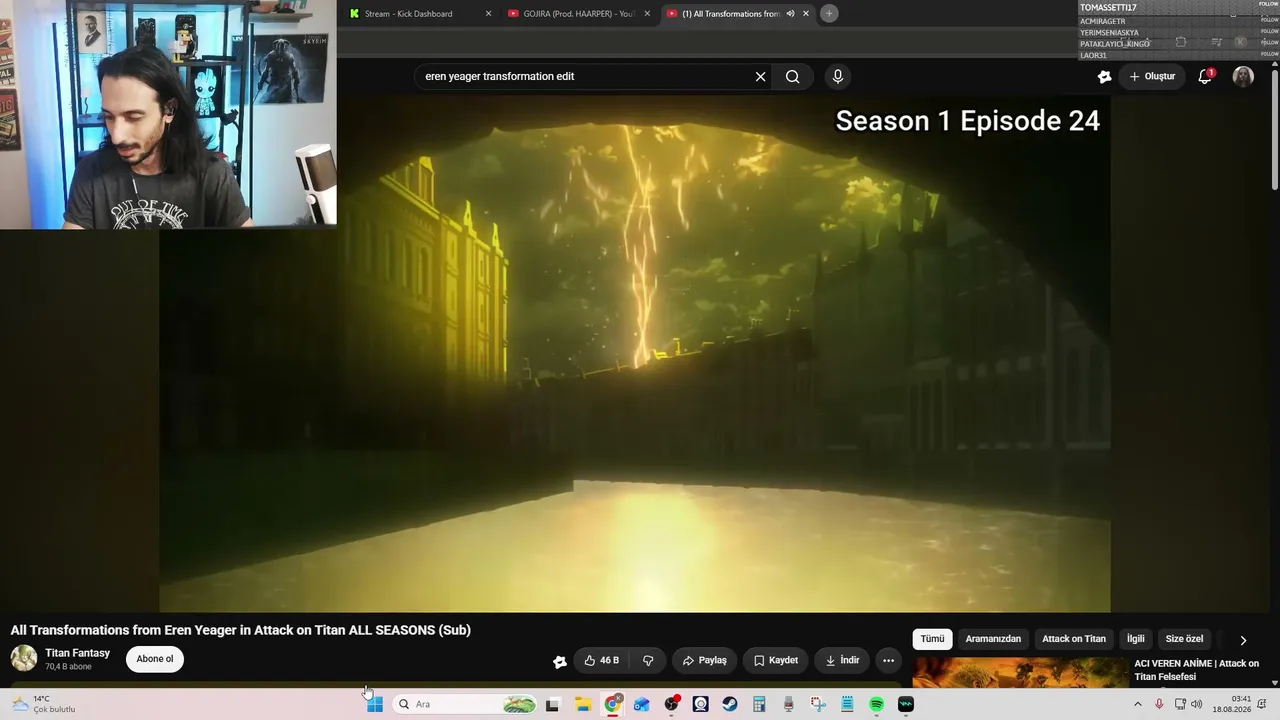The image size is (1280, 720).
Task: Open the Windows Start menu
Action: coord(375,704)
